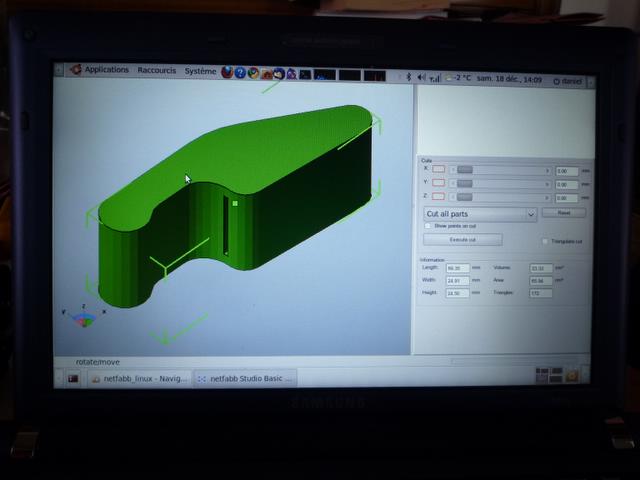Image resolution: width=640 pixels, height=480 pixels.
Task: Open the Système menu
Action: click(x=200, y=71)
